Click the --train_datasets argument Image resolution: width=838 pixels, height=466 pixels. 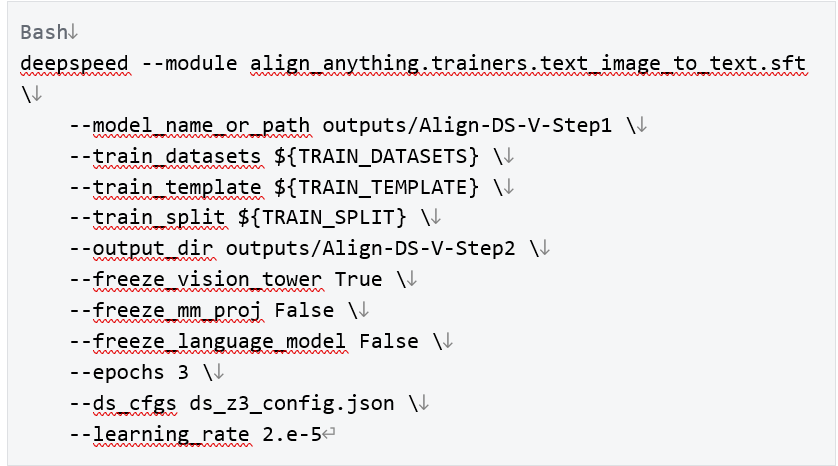point(166,157)
